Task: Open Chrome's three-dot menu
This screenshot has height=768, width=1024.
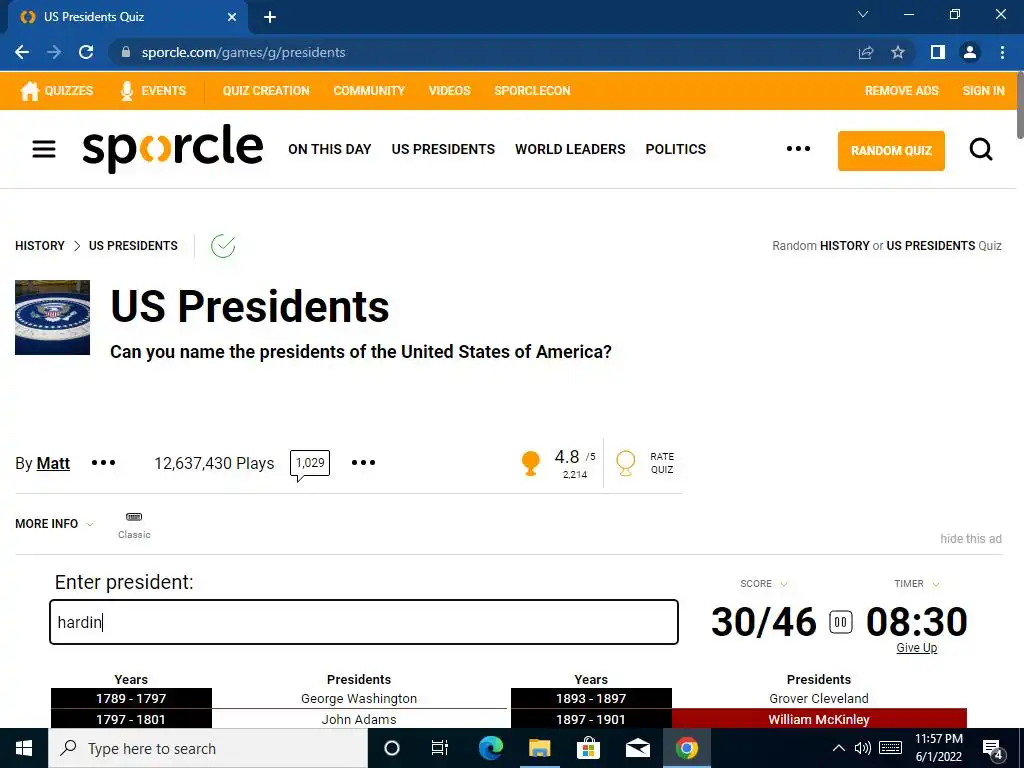Action: 1002,52
